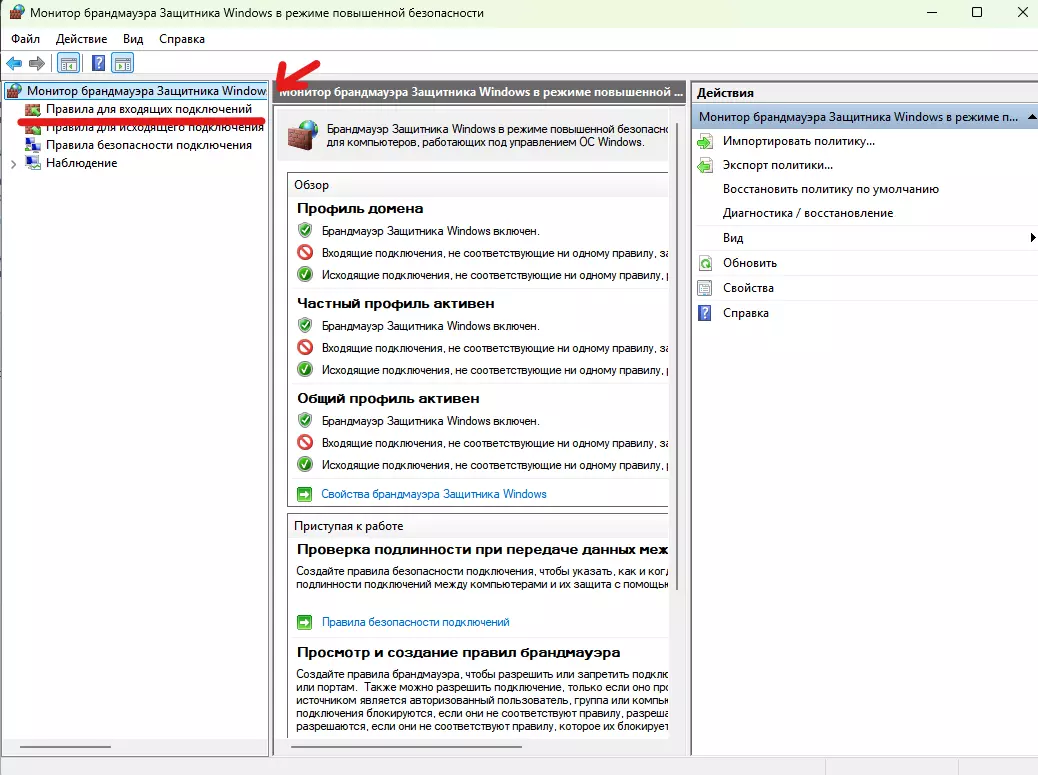Open the Действие menu
Viewport: 1038px width, 775px height.
click(x=81, y=39)
